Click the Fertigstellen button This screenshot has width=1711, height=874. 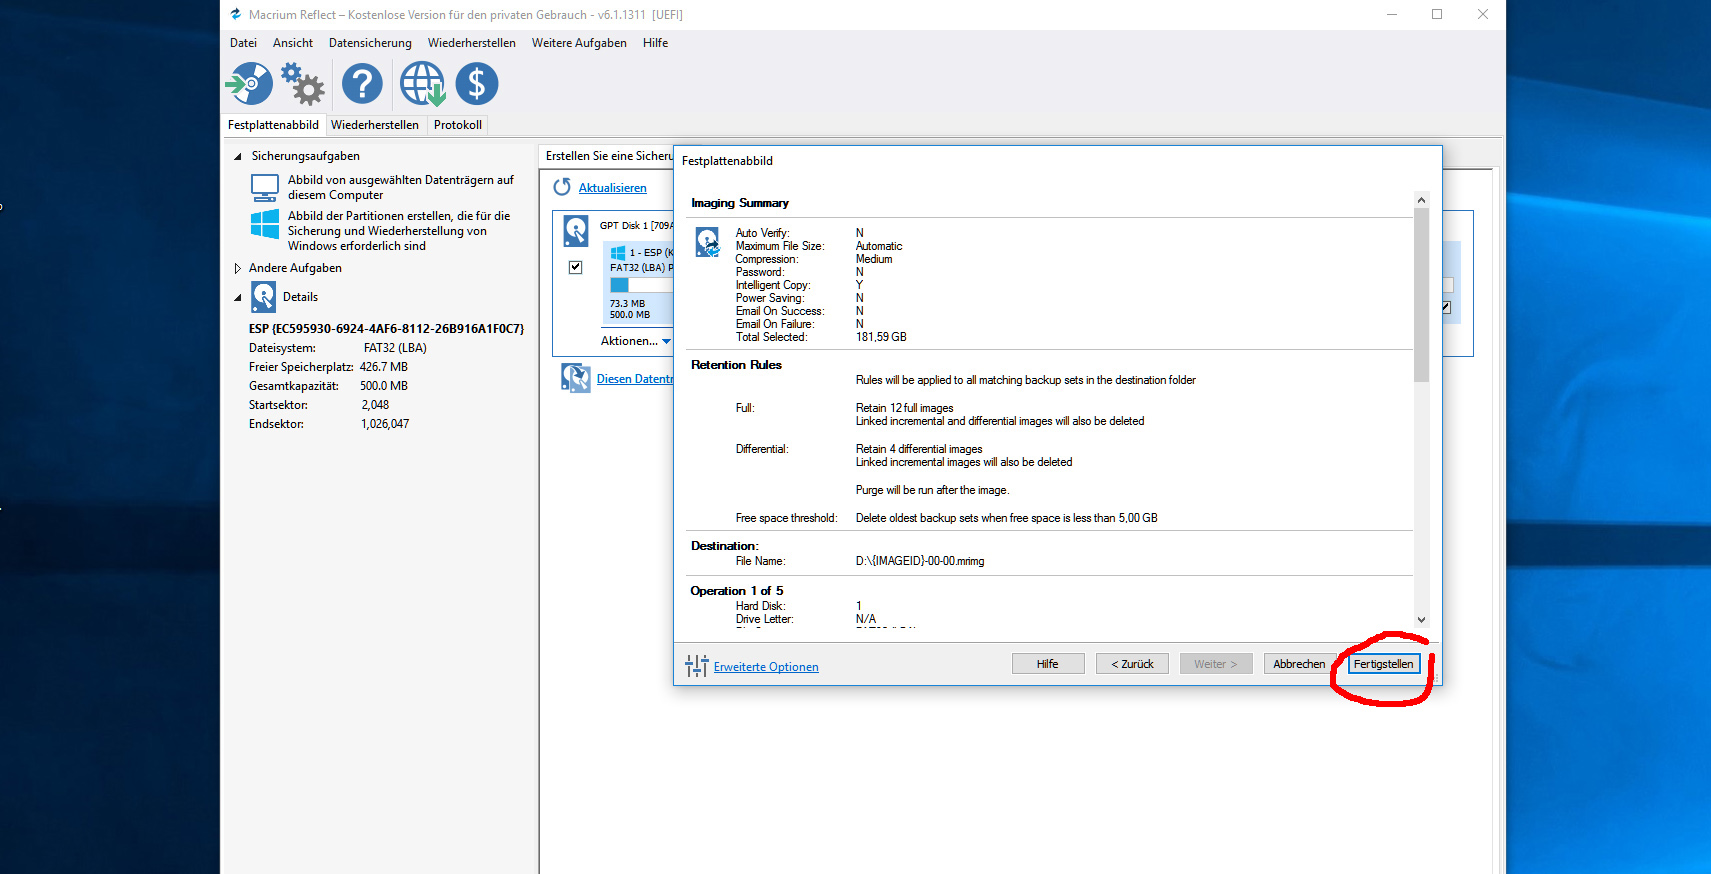[x=1383, y=664]
